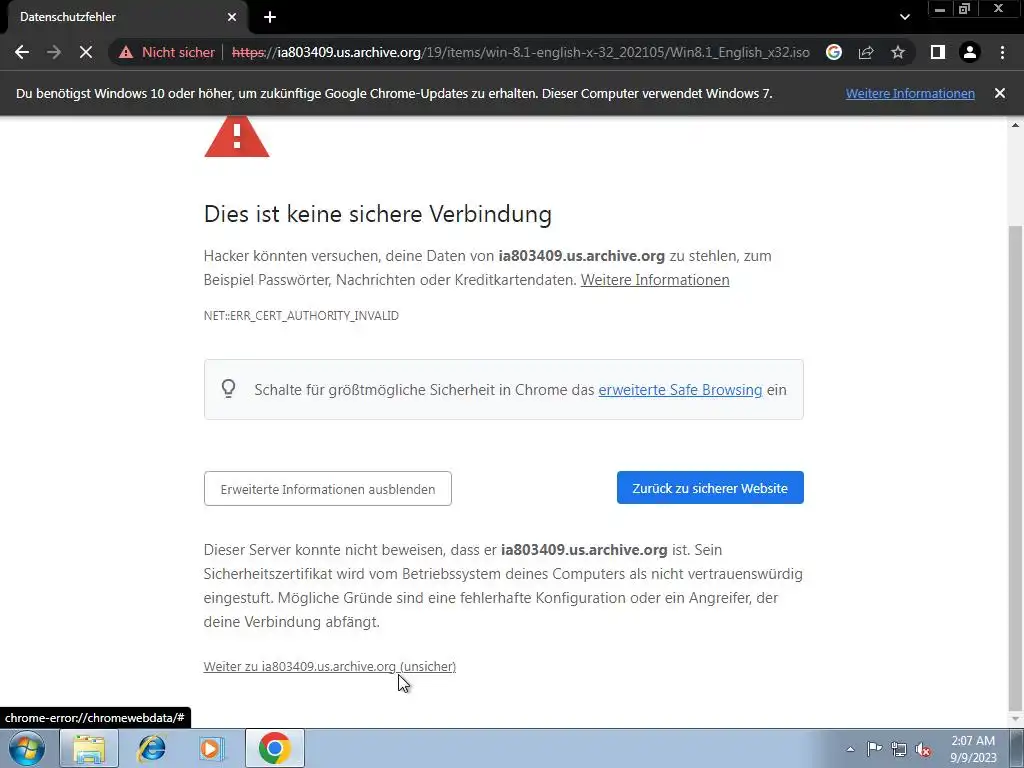Viewport: 1024px width, 768px height.
Task: Open the Windows Start button
Action: click(x=27, y=748)
